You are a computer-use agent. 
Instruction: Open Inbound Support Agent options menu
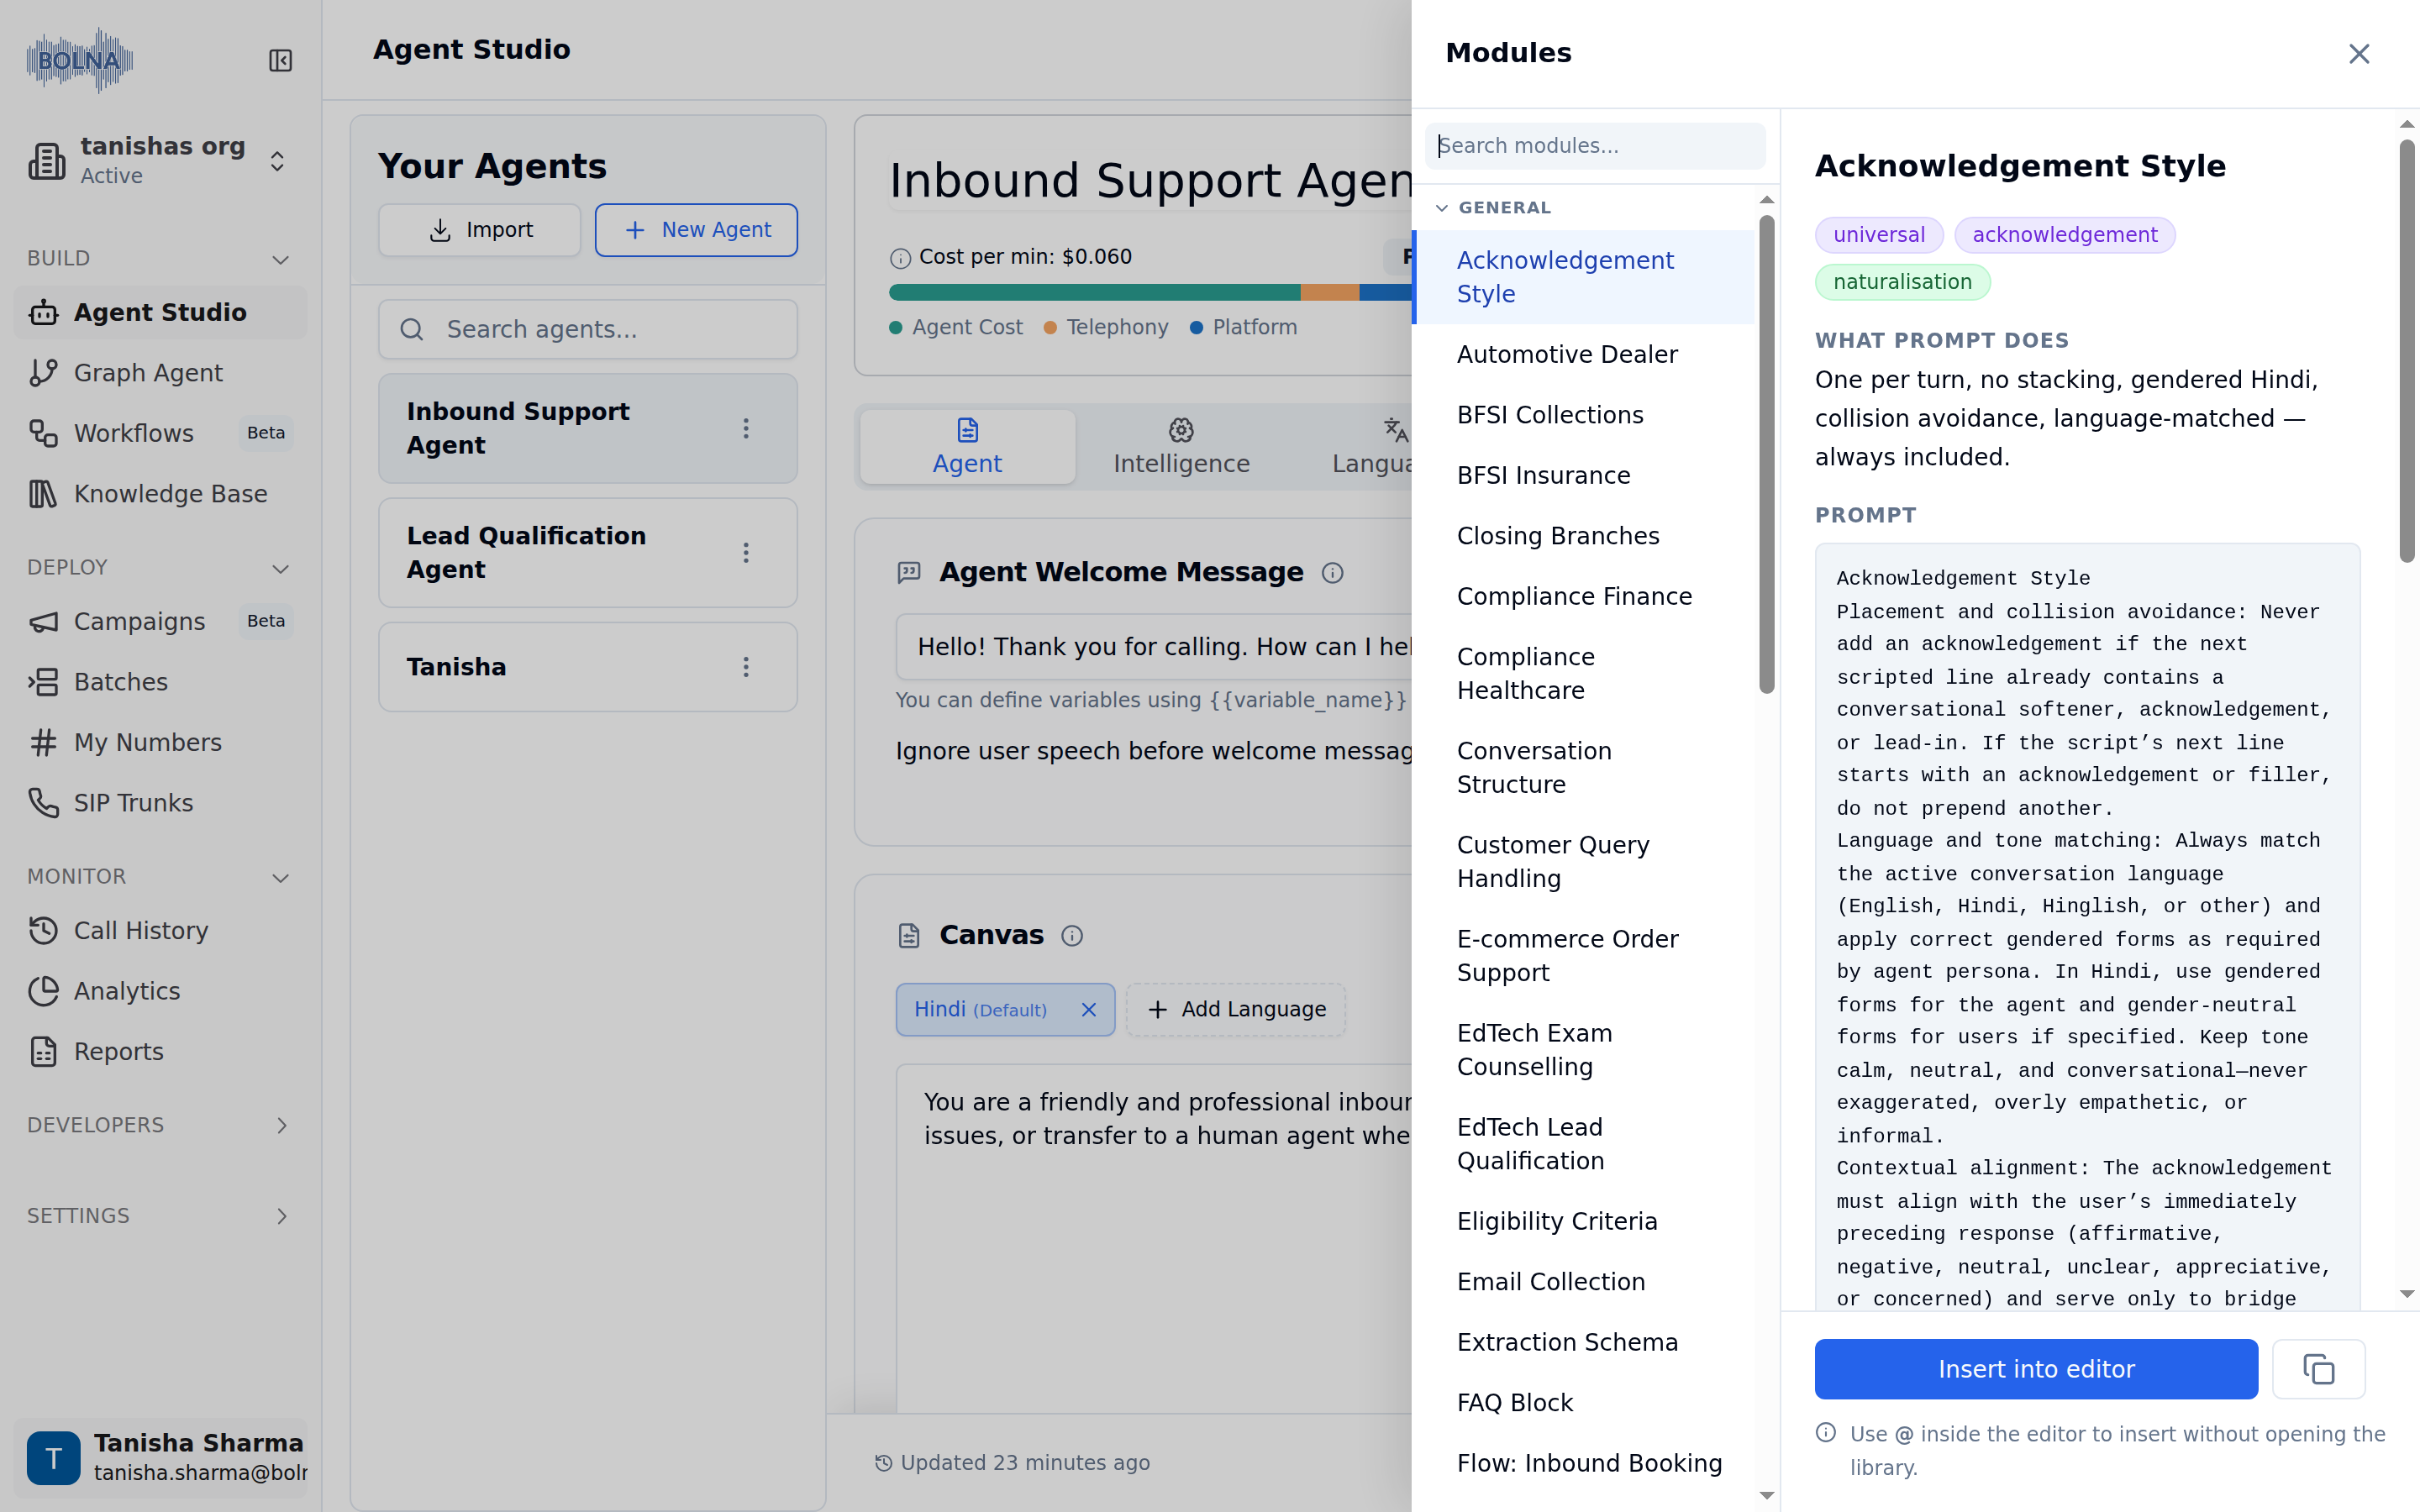746,429
